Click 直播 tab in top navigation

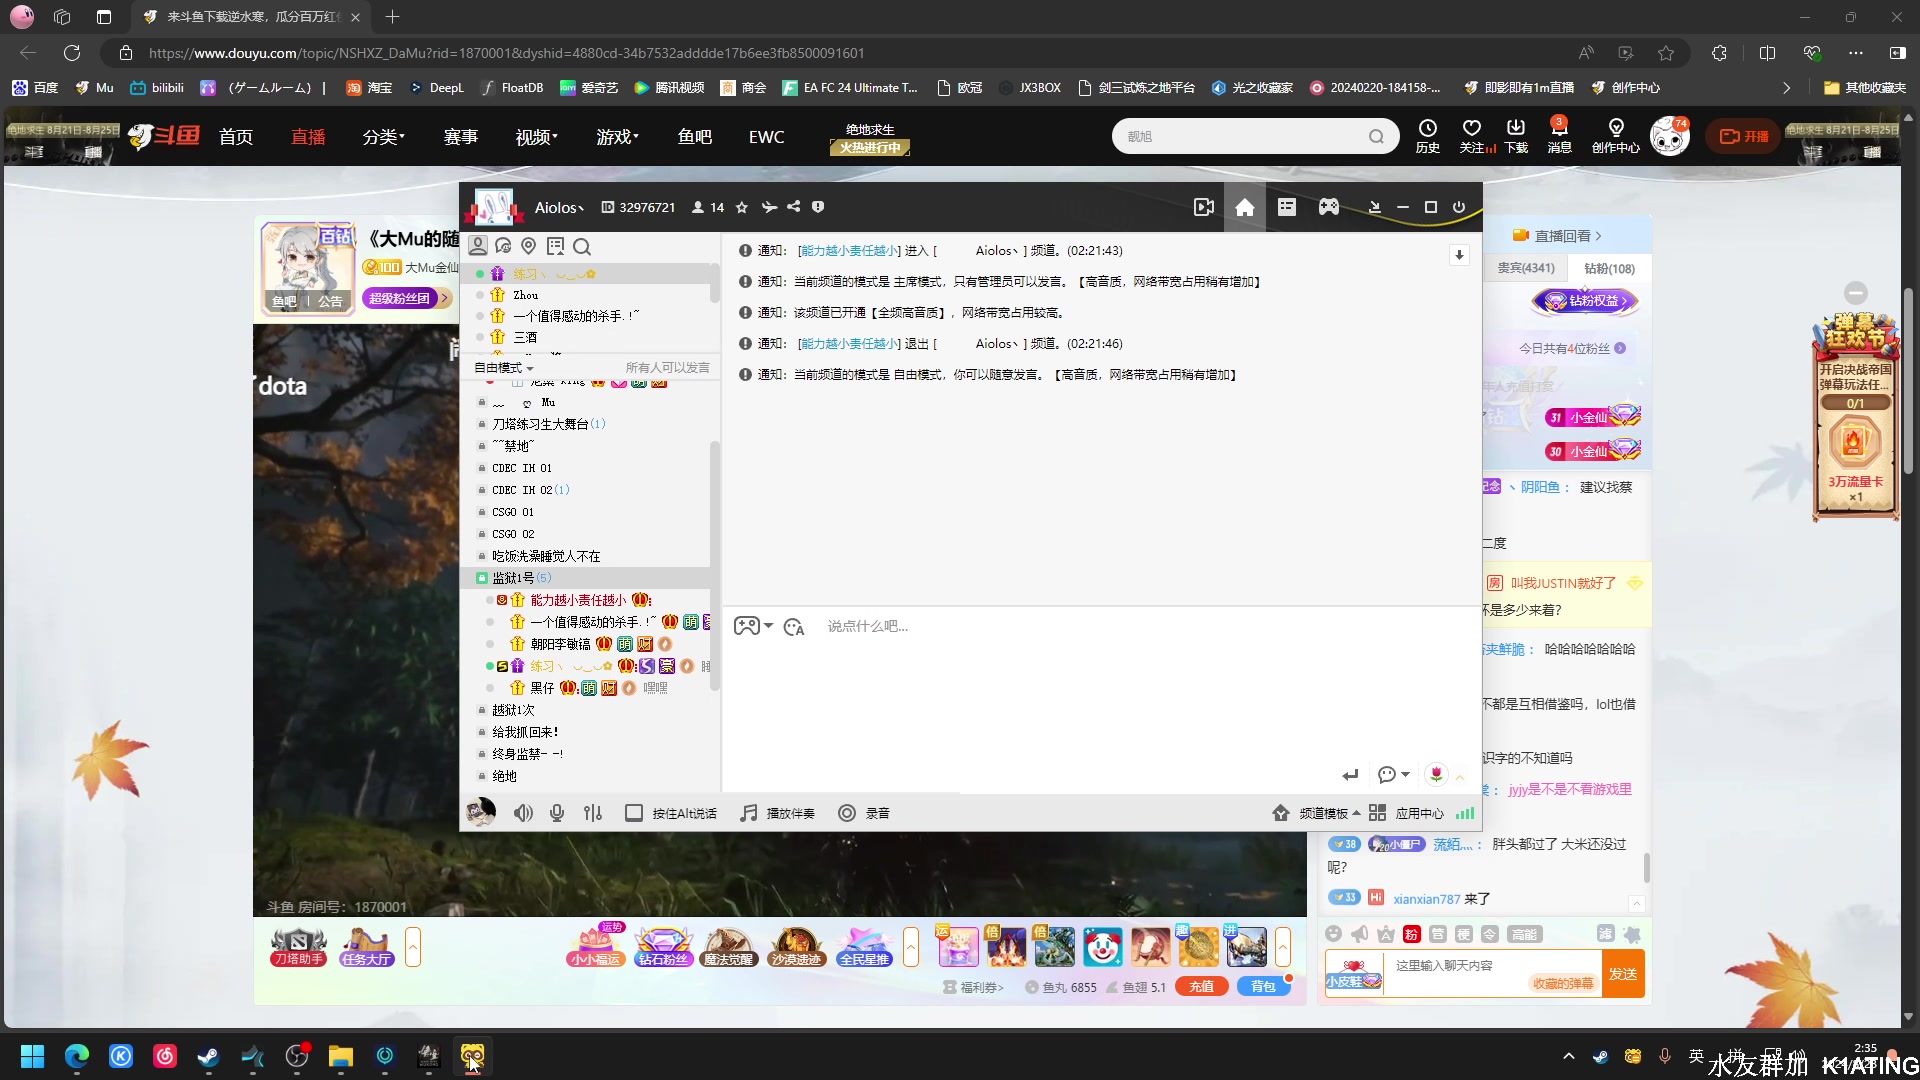[307, 136]
